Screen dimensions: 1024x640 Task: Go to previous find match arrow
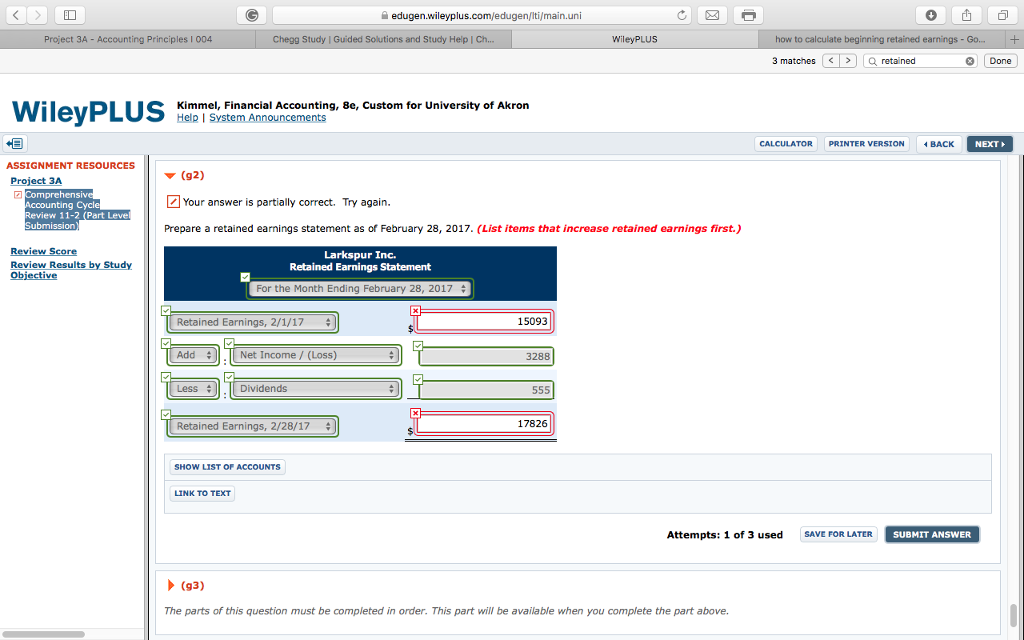point(831,61)
